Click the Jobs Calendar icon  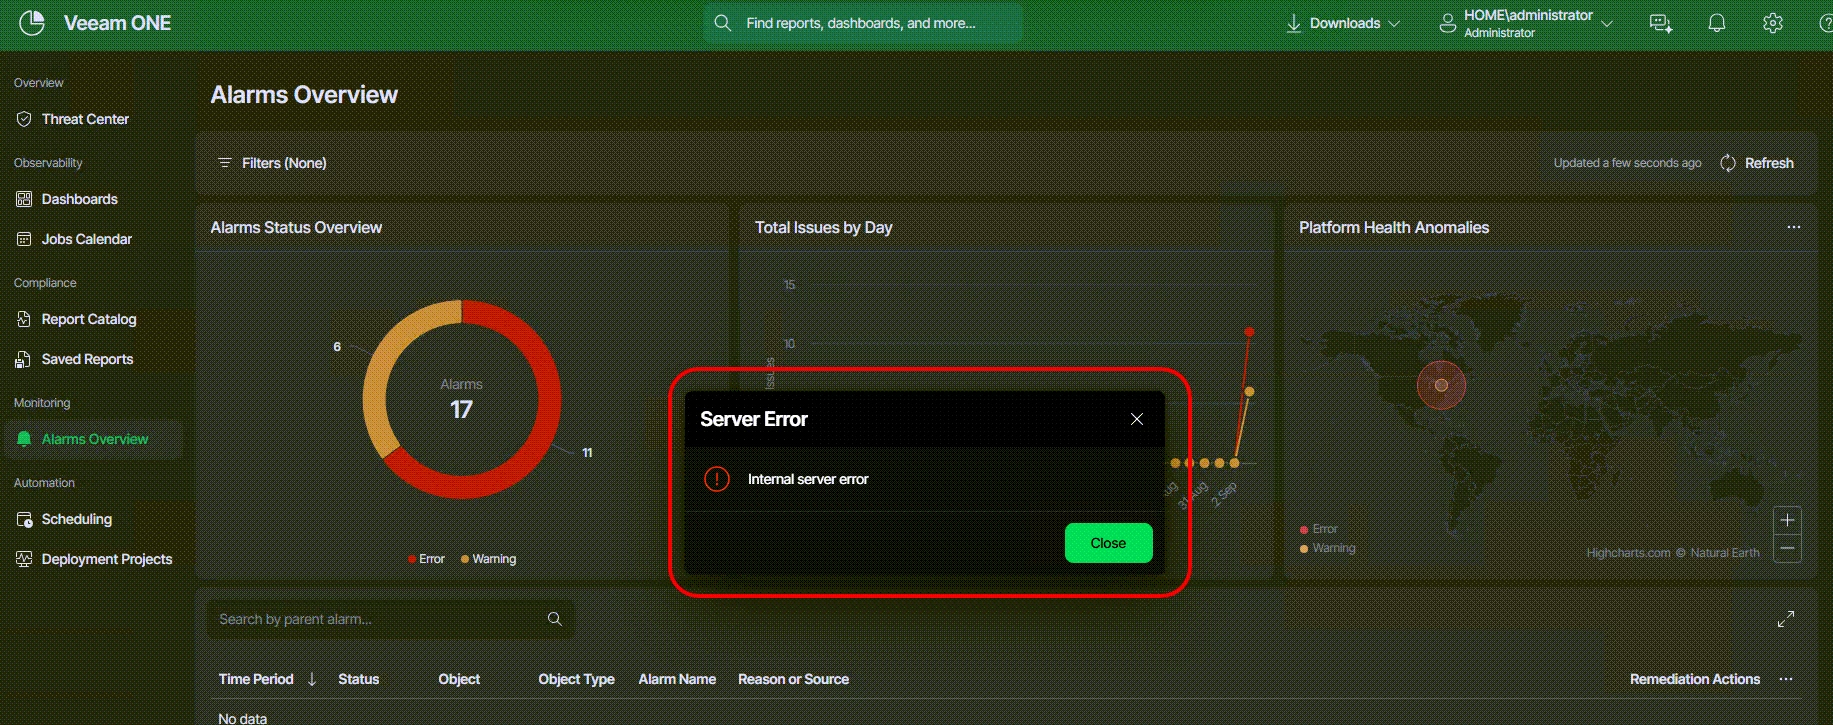coord(24,239)
